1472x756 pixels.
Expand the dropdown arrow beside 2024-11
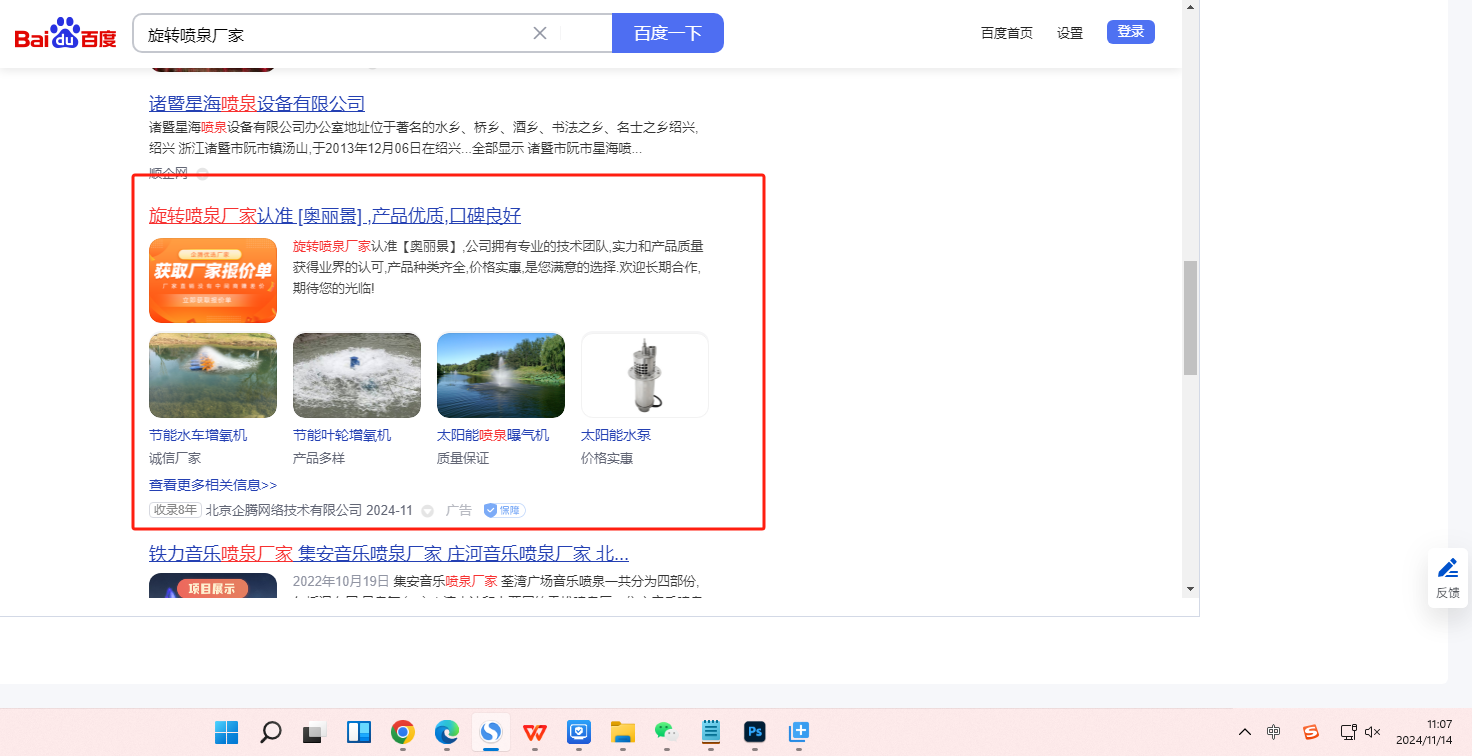point(428,511)
